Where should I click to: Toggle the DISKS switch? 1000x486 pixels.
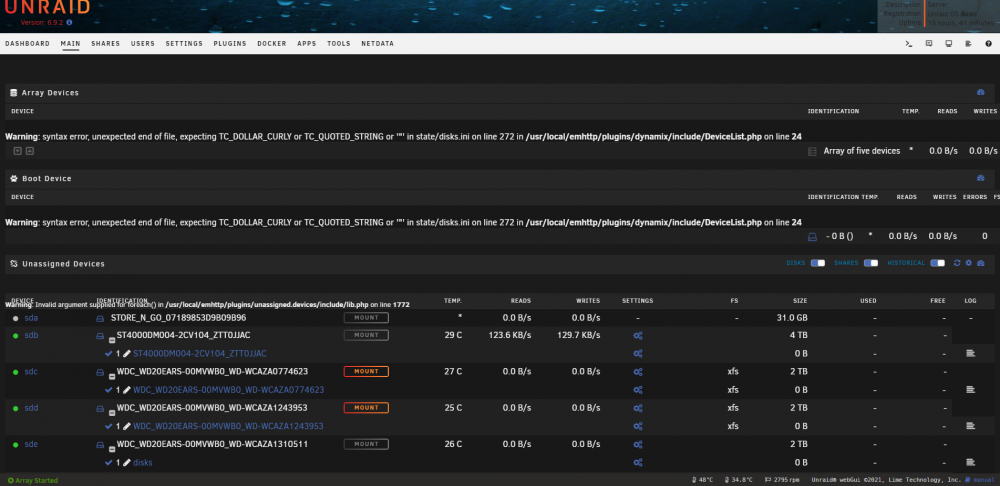[x=818, y=263]
